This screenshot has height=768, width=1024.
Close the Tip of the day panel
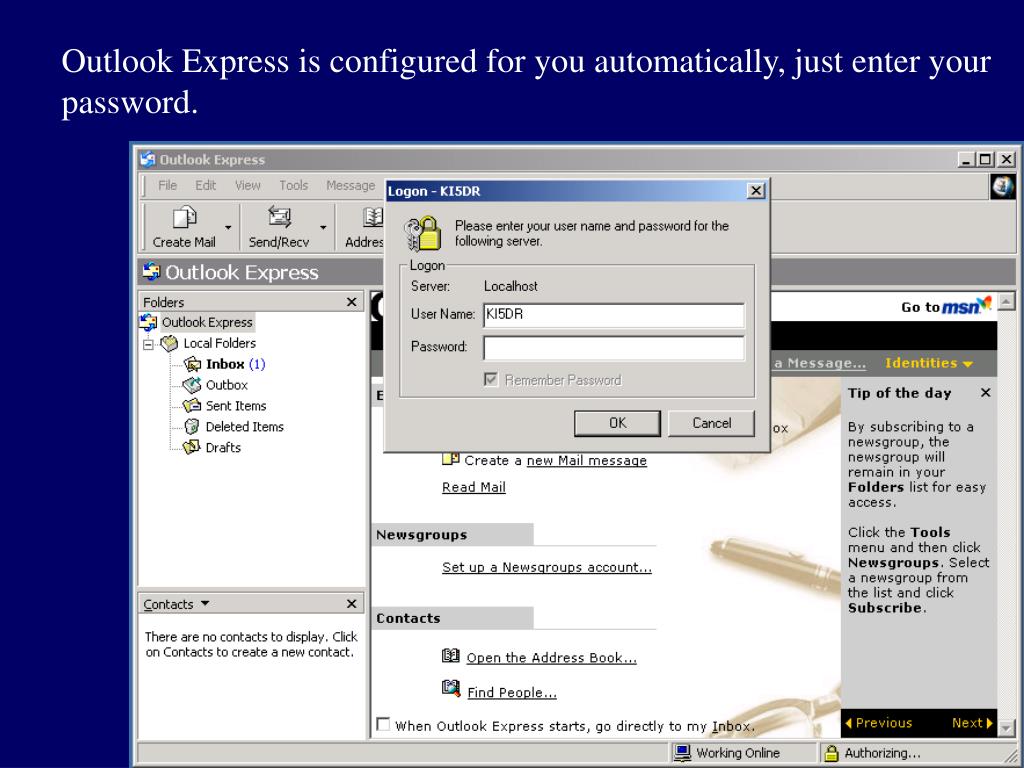click(x=985, y=392)
